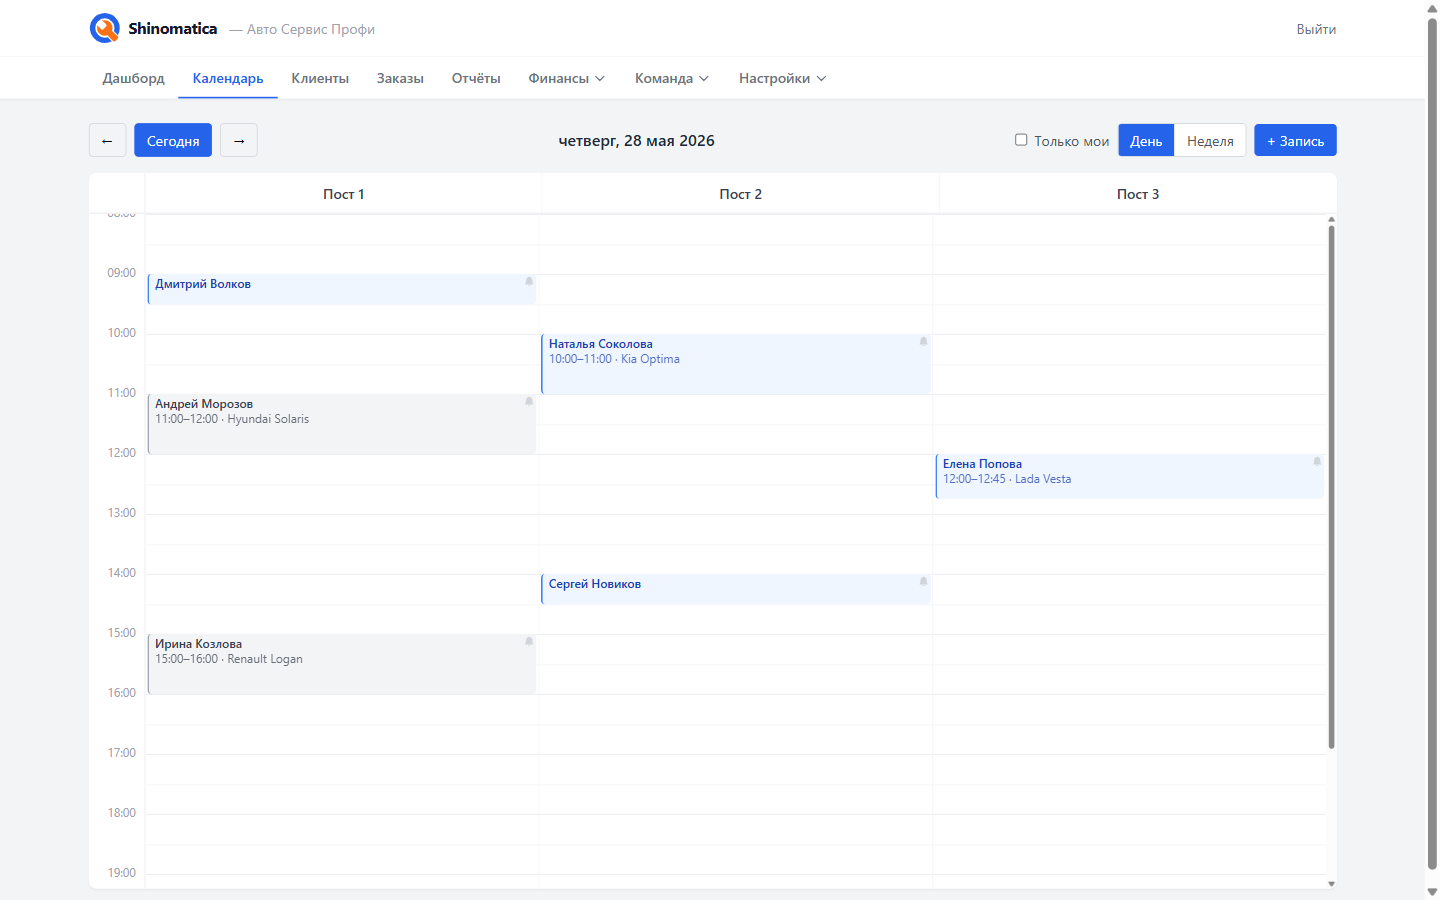The image size is (1440, 900).
Task: Click the Пост 3 column header
Action: (x=1138, y=194)
